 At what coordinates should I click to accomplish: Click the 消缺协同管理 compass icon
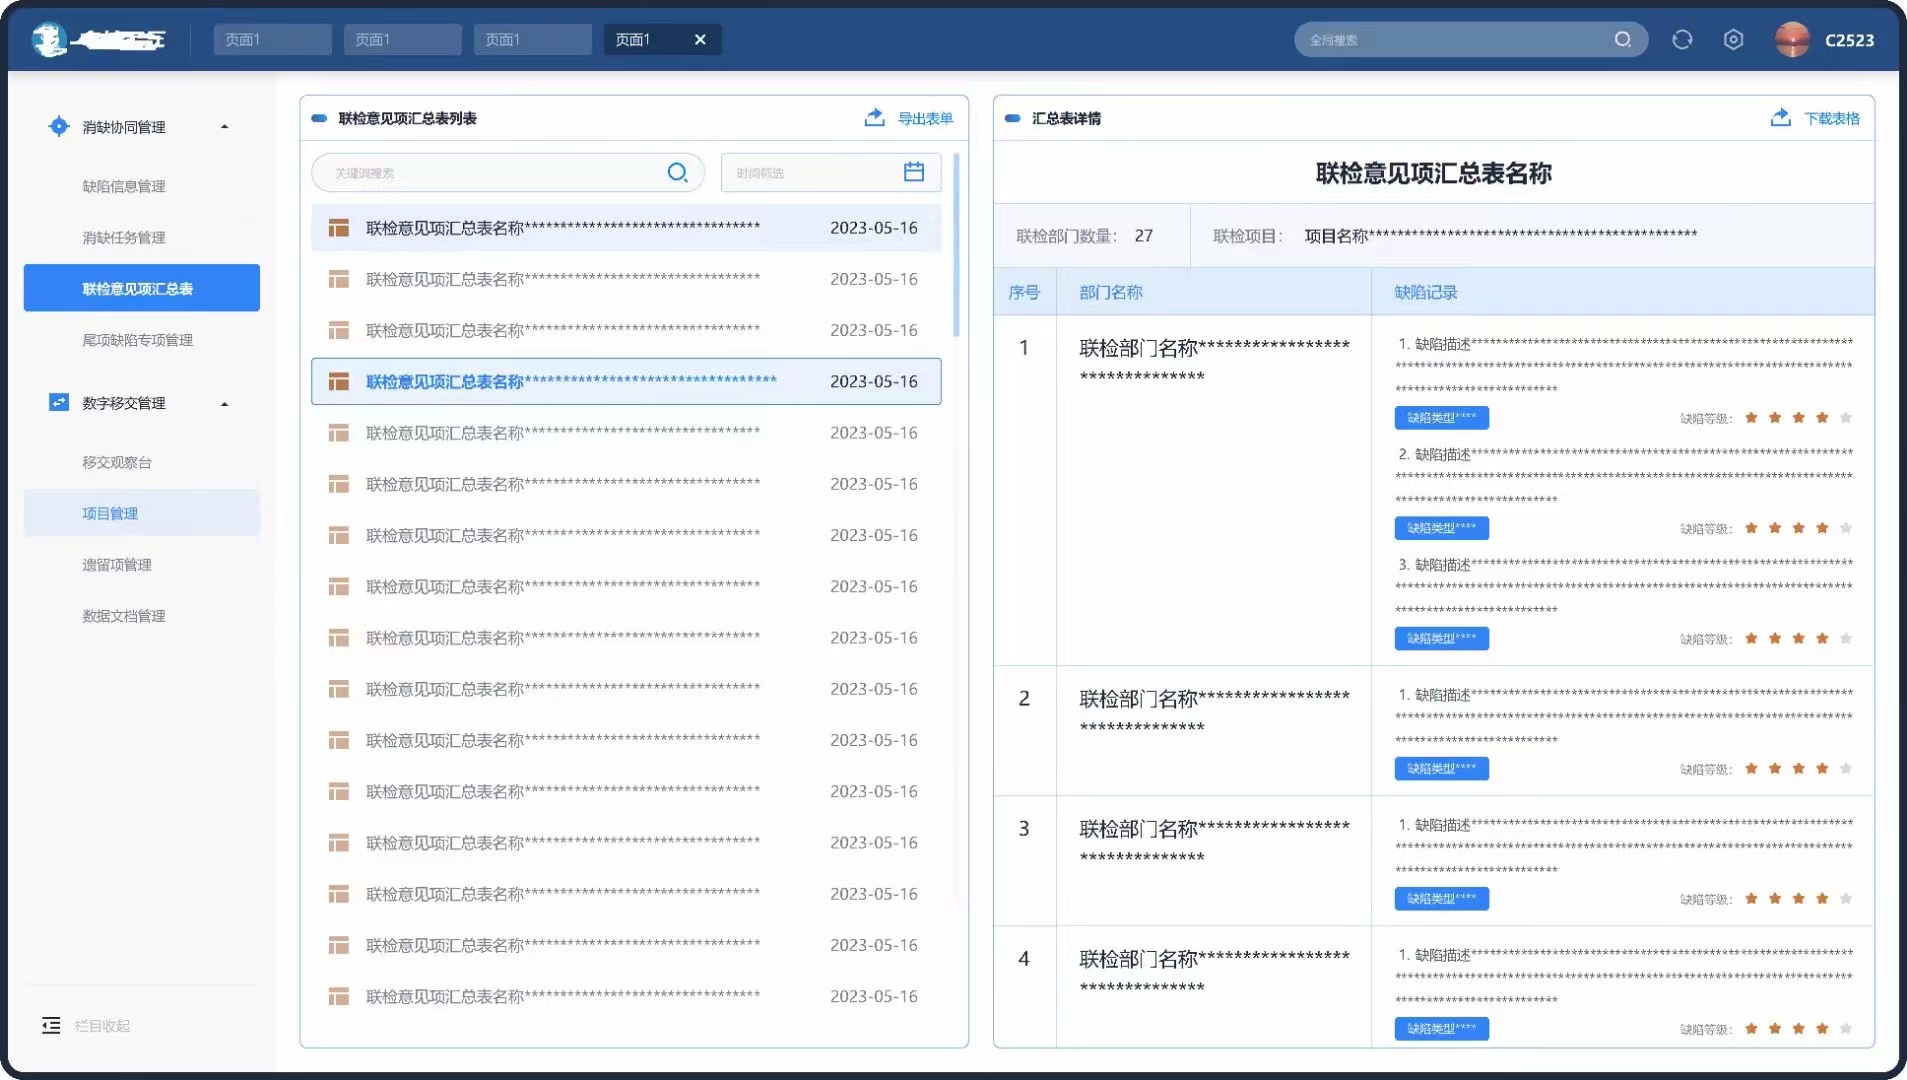(x=58, y=126)
